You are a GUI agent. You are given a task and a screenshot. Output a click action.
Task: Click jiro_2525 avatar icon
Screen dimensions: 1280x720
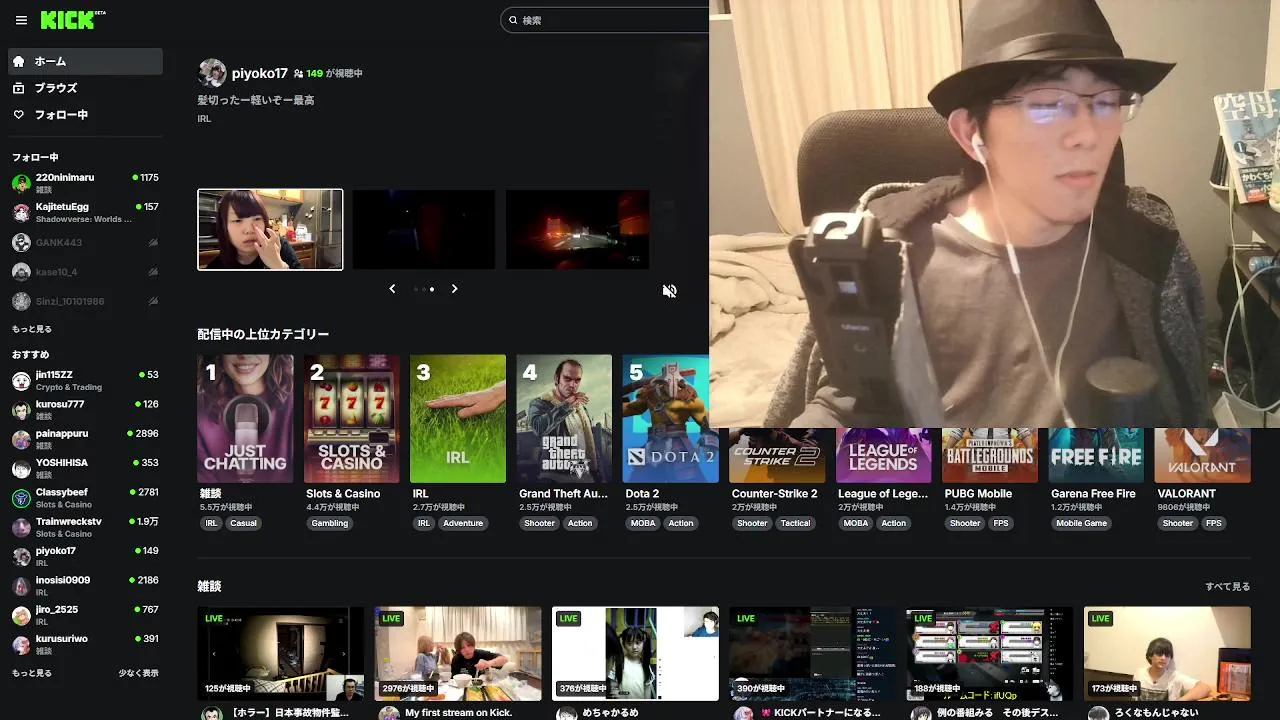pyautogui.click(x=21, y=615)
